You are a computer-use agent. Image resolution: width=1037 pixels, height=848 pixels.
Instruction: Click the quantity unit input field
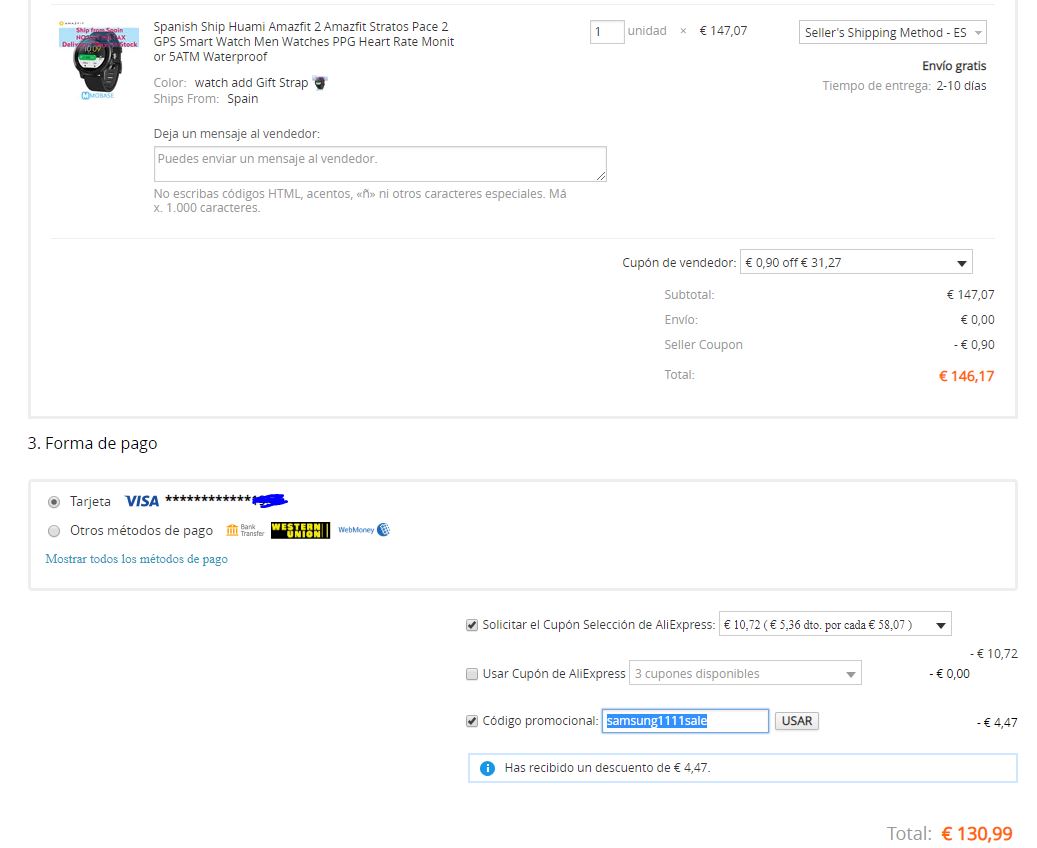point(606,32)
